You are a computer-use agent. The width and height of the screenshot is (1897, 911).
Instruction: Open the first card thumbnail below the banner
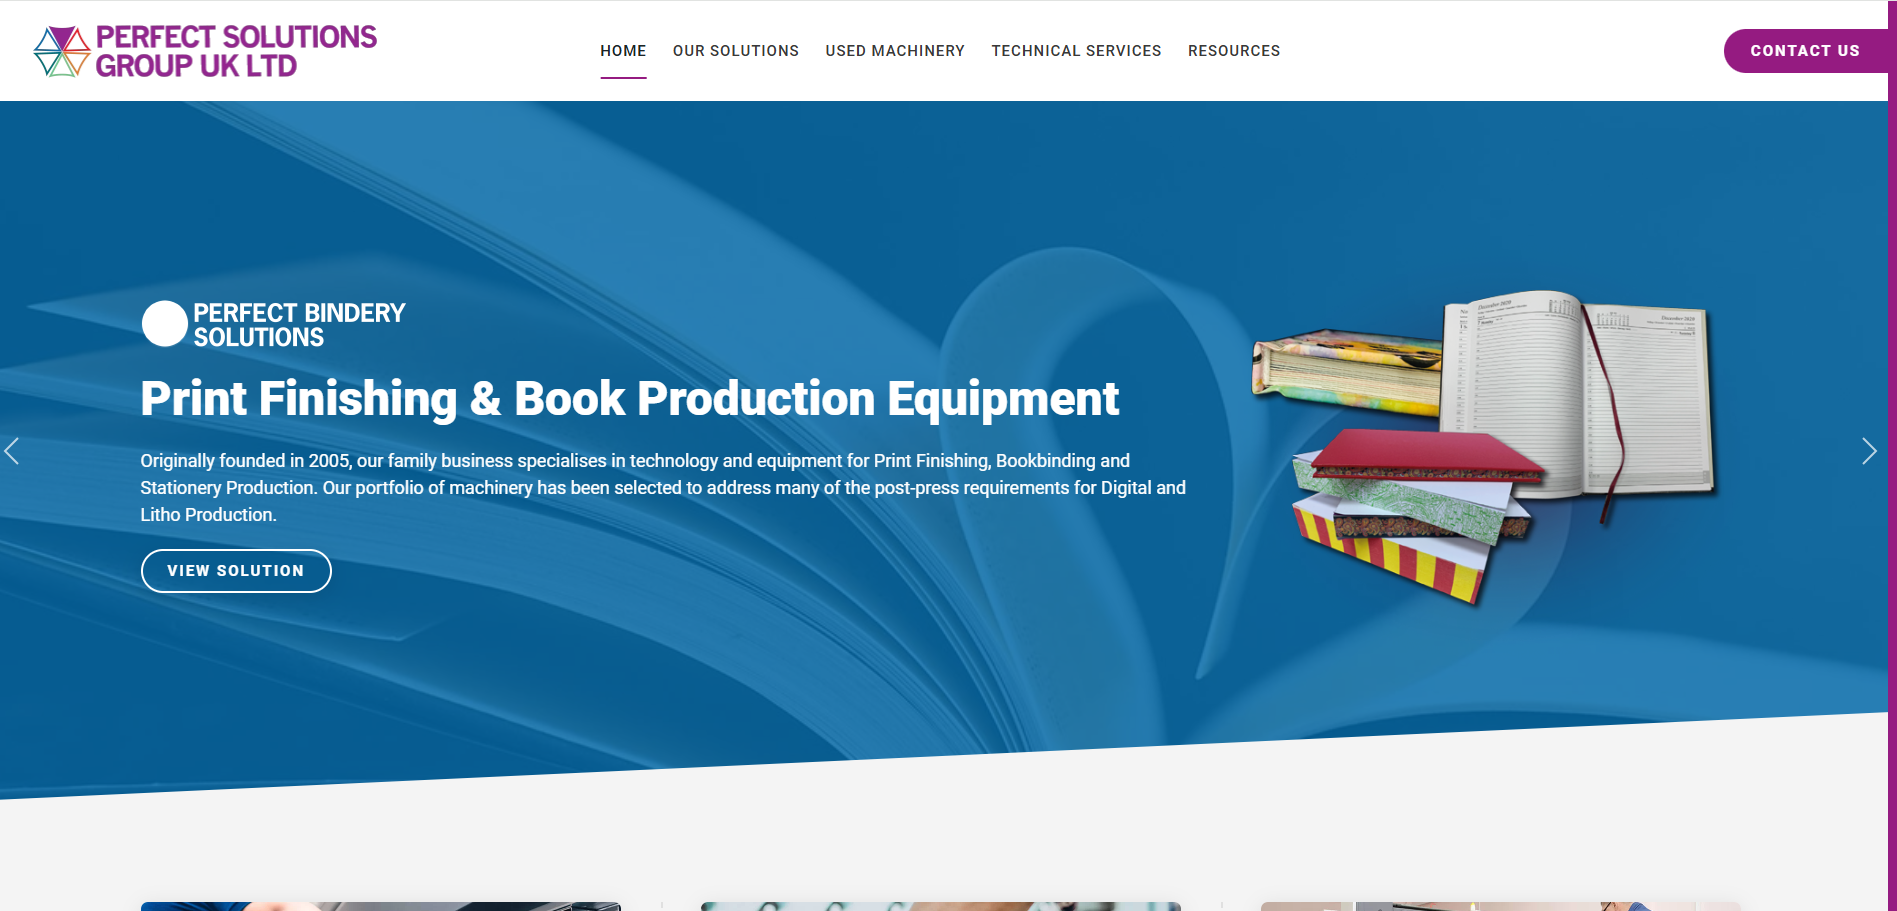[x=380, y=906]
